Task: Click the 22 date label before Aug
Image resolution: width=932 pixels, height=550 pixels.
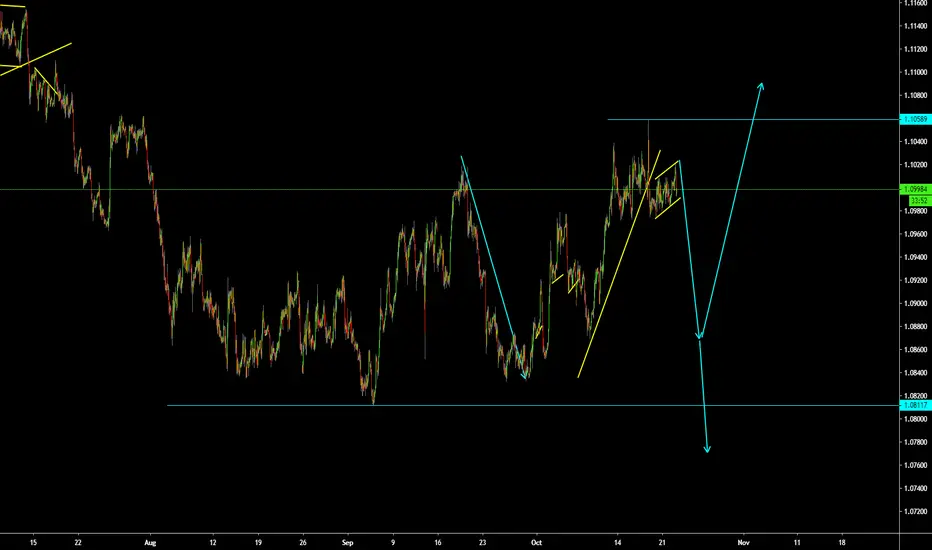Action: tap(78, 542)
